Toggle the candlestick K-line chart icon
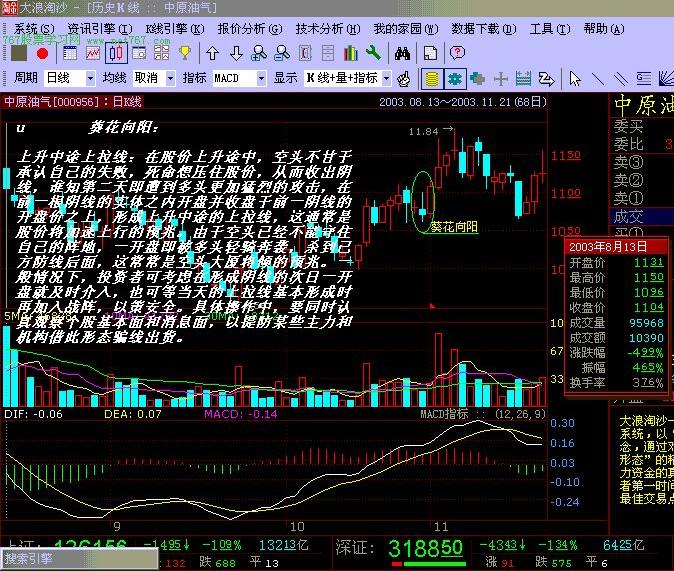 [x=116, y=53]
